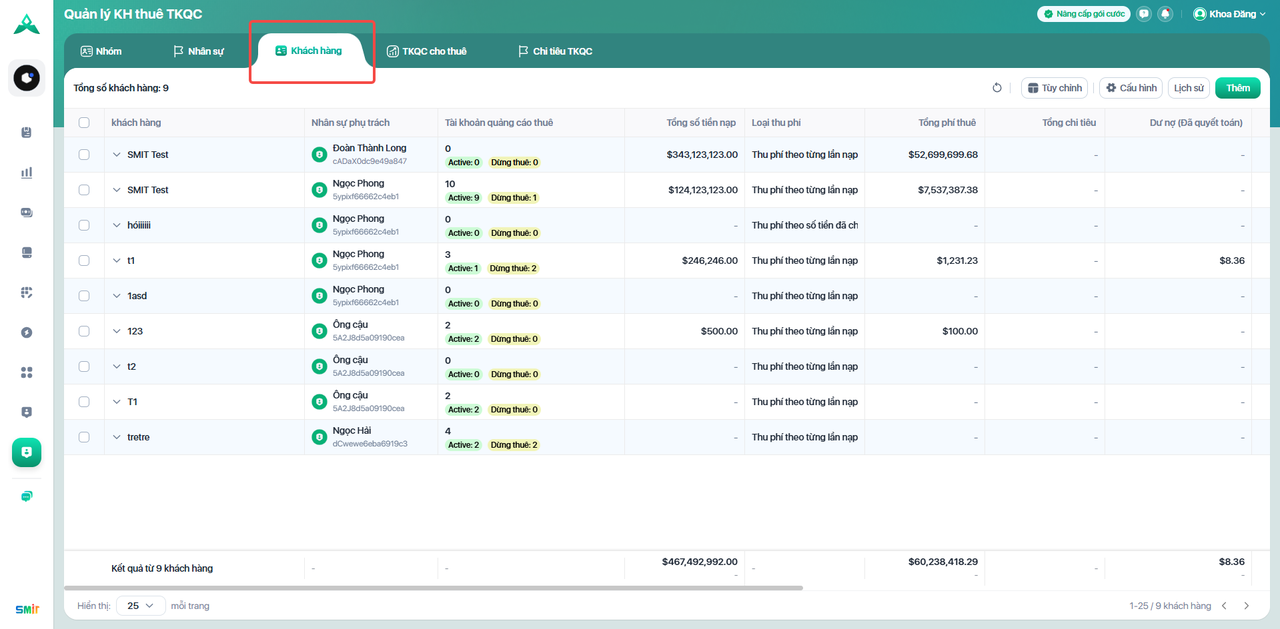The width and height of the screenshot is (1280, 629).
Task: Open the notification bell
Action: [1165, 14]
